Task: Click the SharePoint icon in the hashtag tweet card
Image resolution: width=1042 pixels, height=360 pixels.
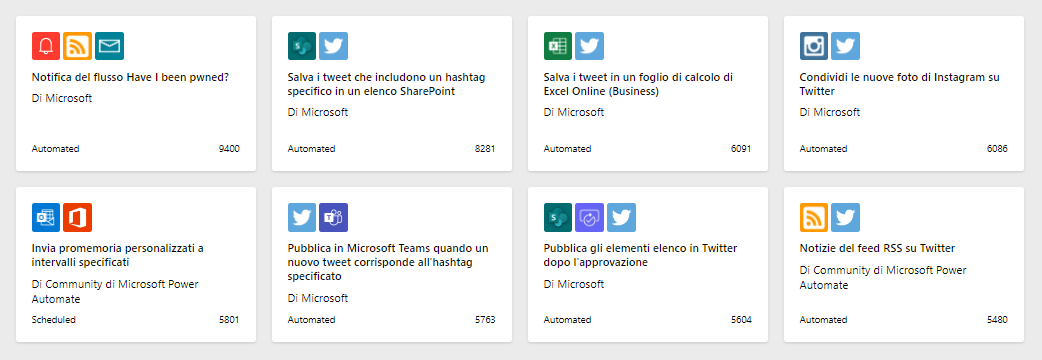Action: coord(302,46)
